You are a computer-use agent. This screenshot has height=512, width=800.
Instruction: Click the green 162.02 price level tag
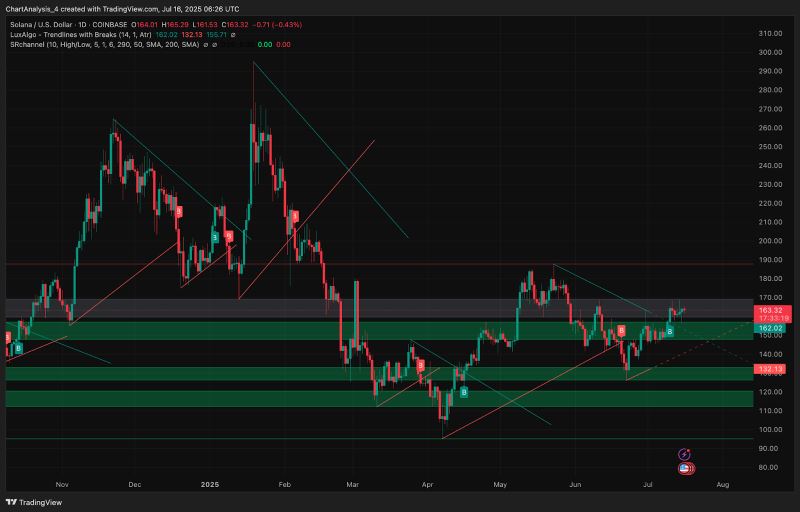(x=770, y=328)
